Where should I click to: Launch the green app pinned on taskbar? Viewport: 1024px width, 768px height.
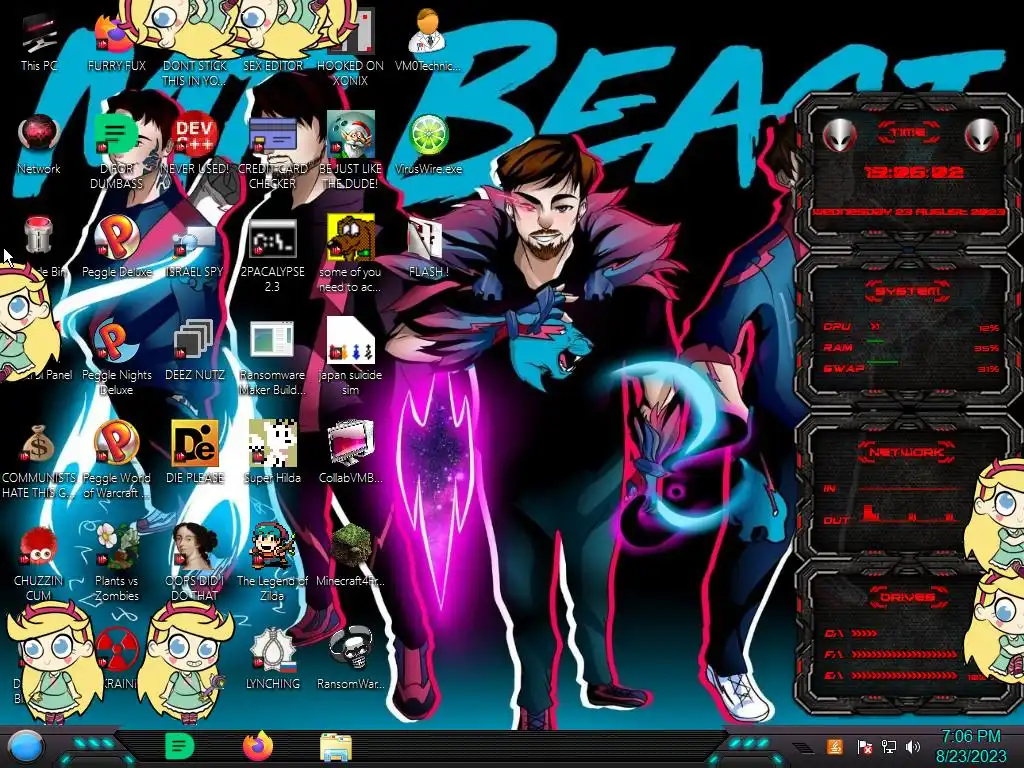180,746
